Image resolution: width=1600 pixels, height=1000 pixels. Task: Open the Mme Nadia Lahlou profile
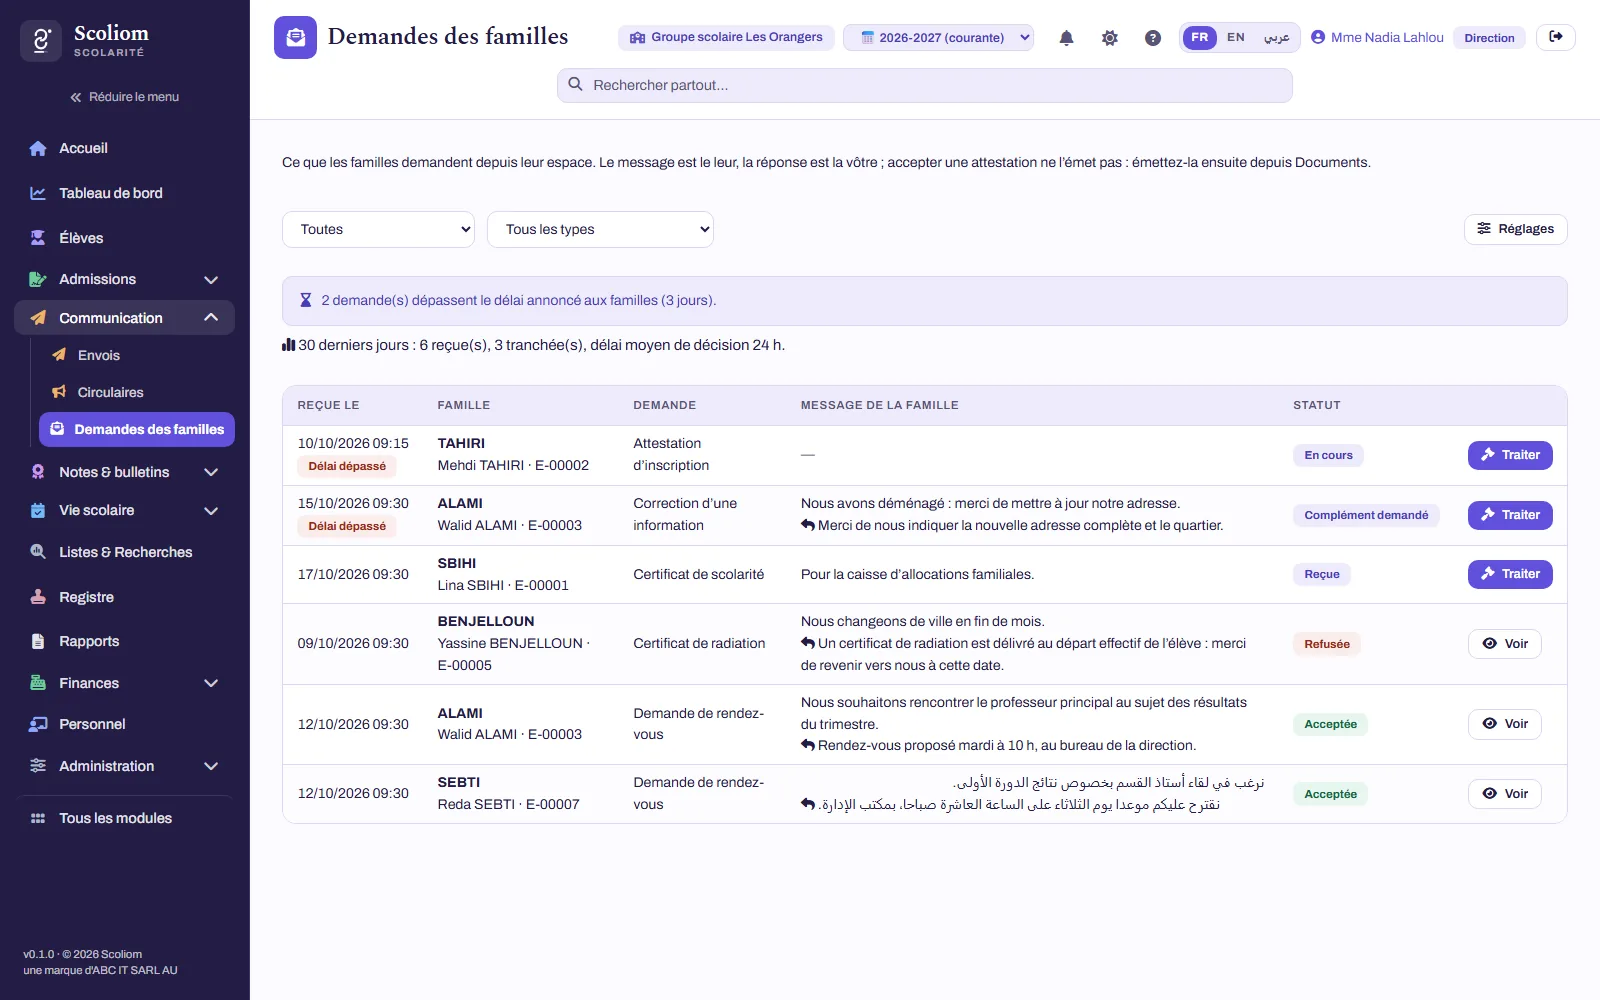click(x=1377, y=37)
